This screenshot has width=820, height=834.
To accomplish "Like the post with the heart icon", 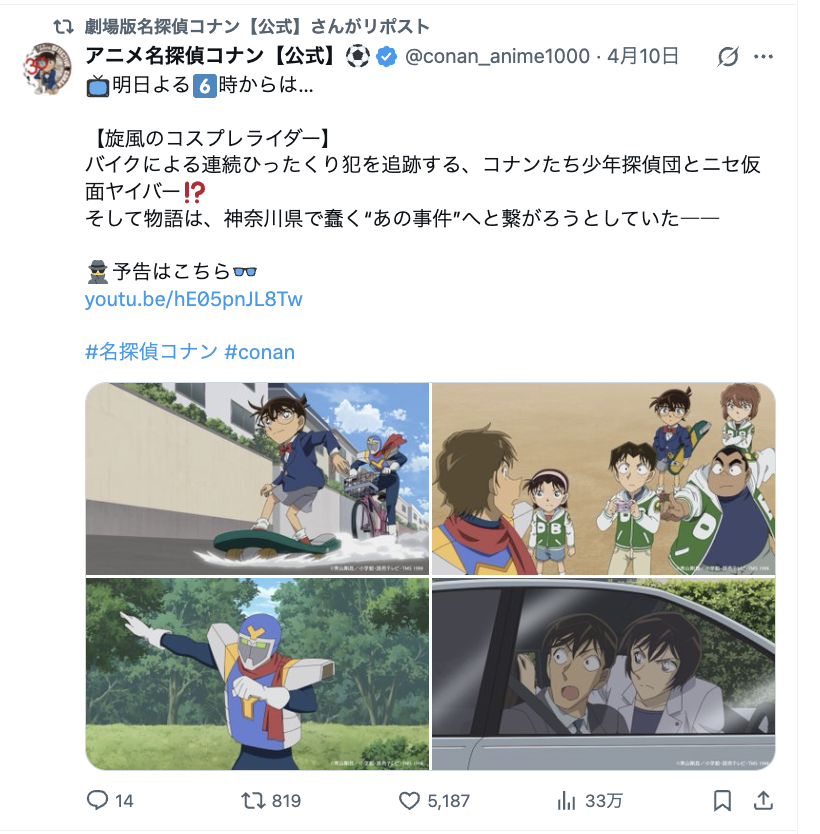I will point(409,800).
